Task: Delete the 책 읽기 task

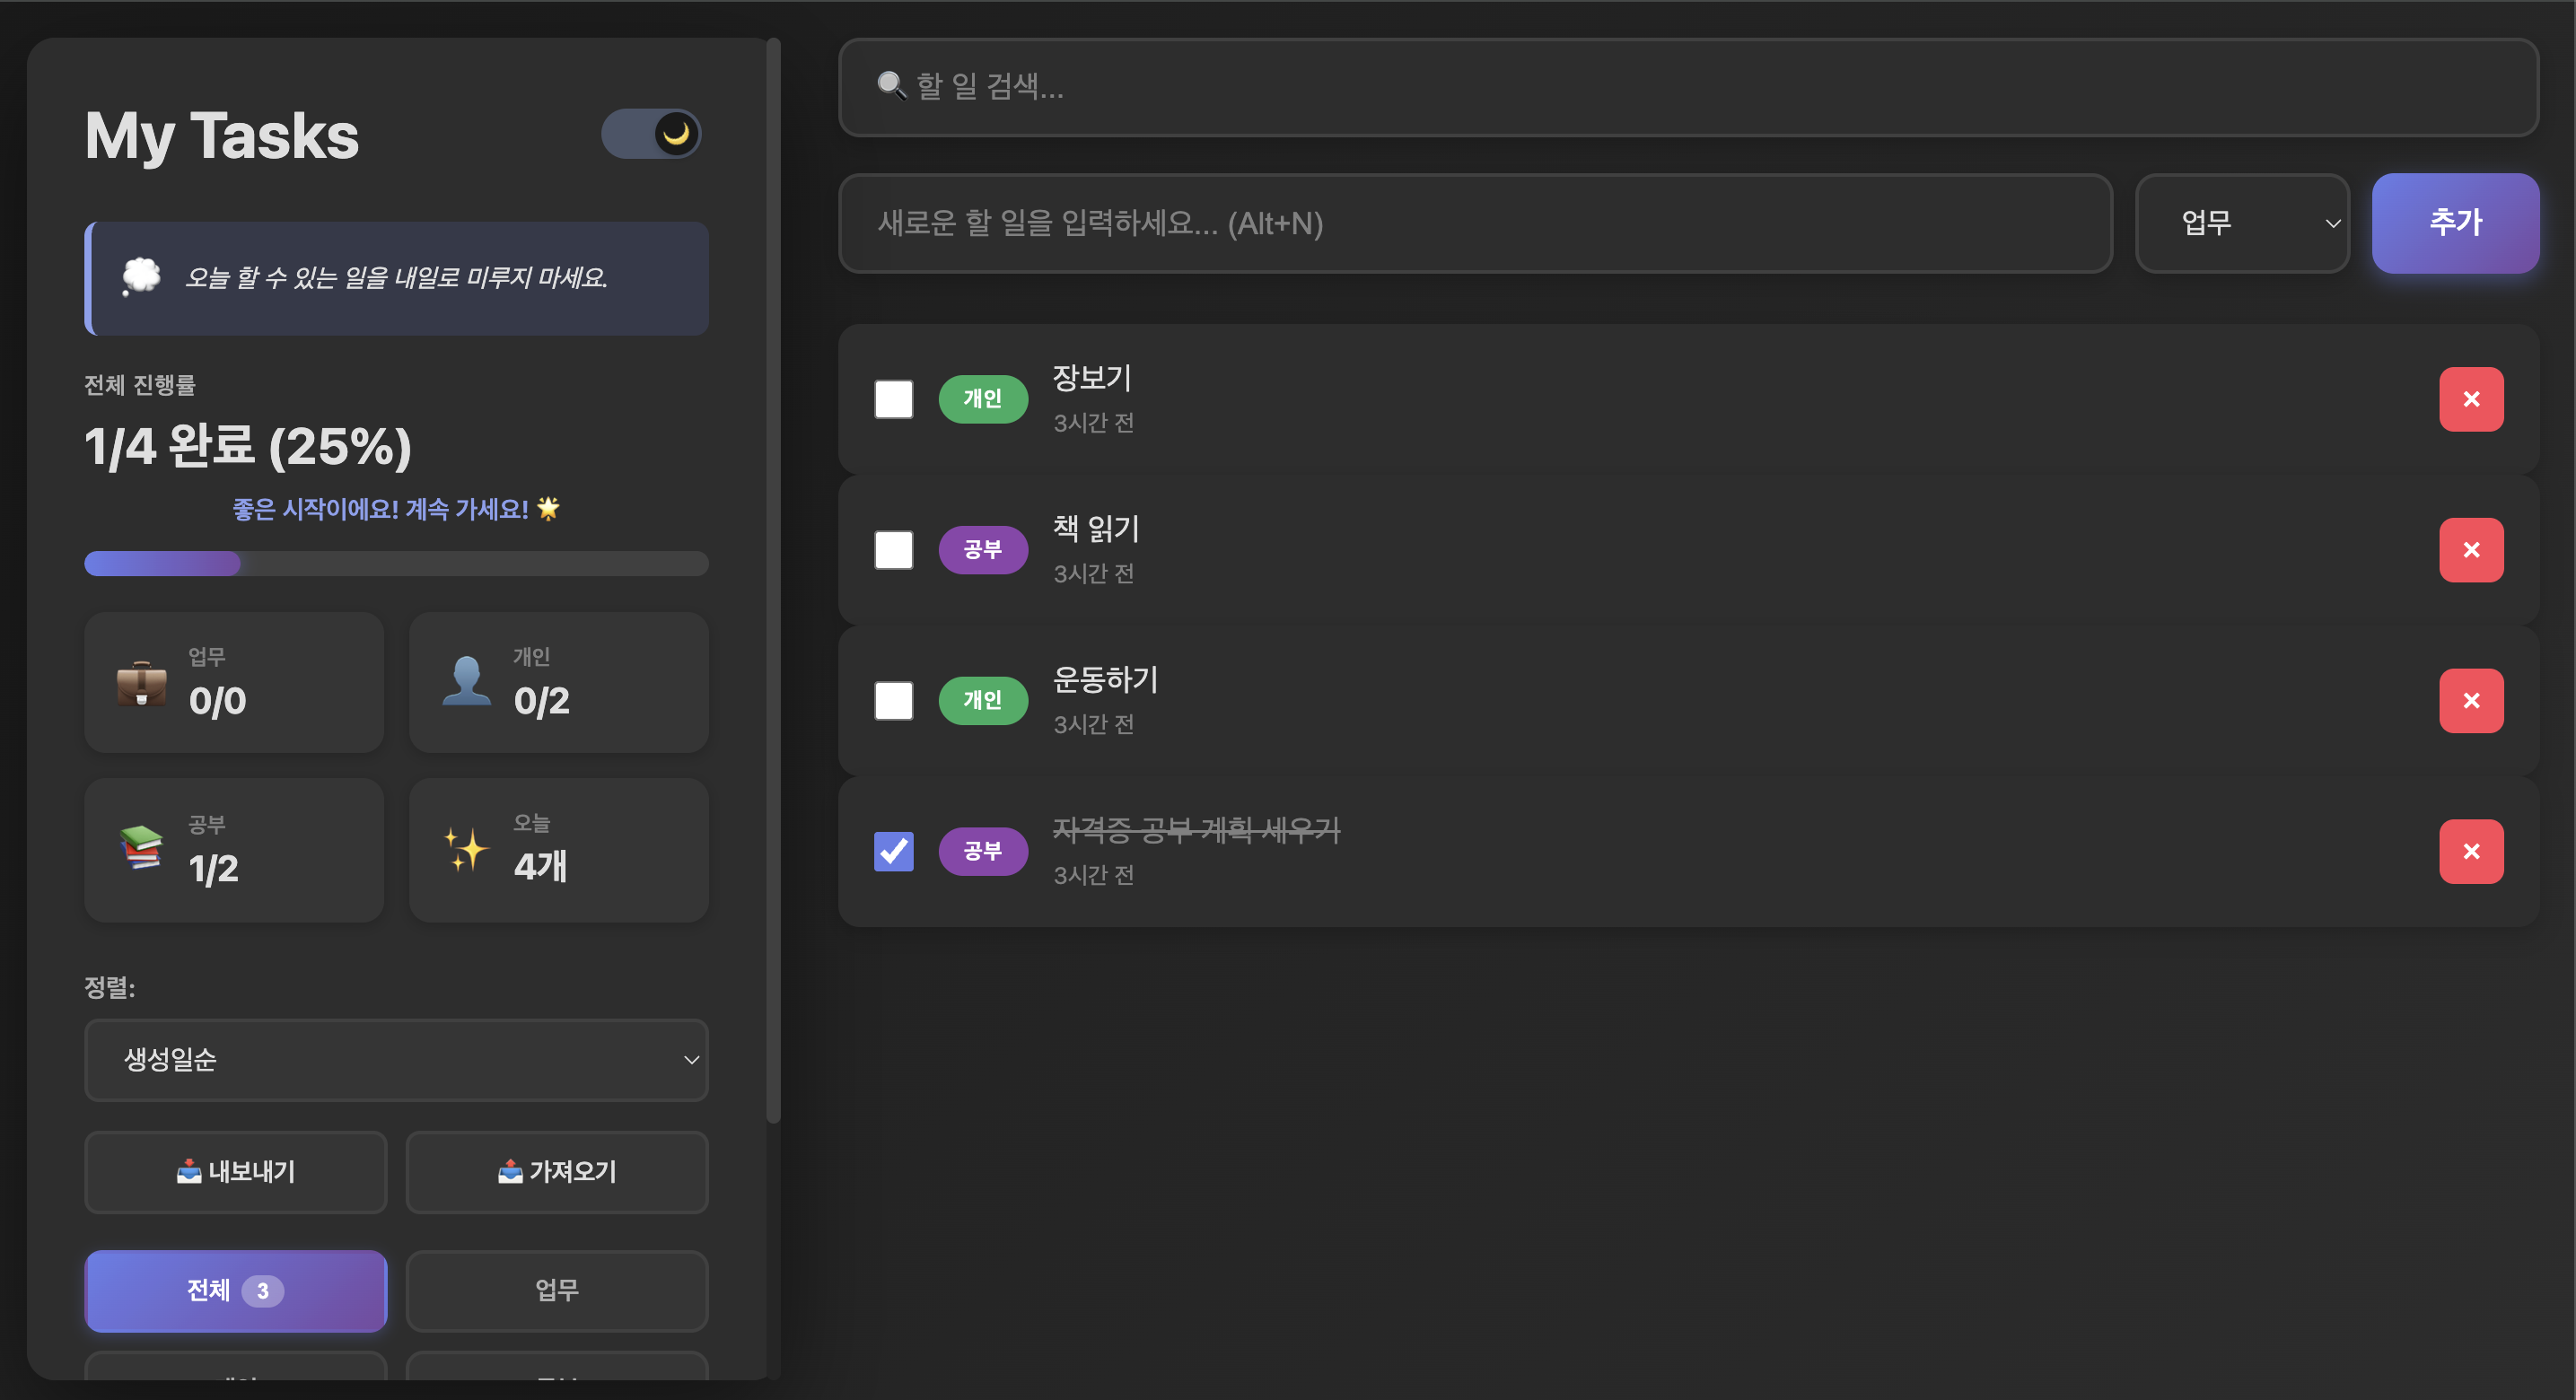Action: (x=2470, y=550)
